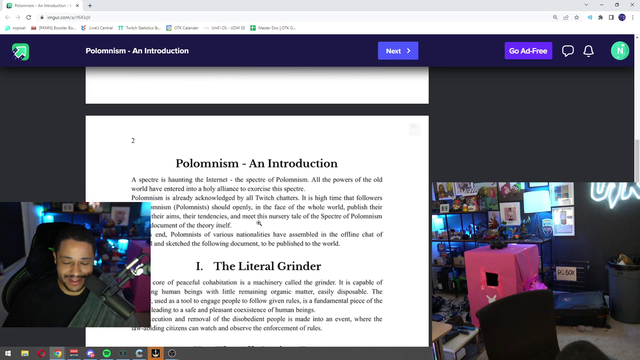Open the [PKMN] Booster bookmark
Viewport: 640px width, 360px height.
53,28
